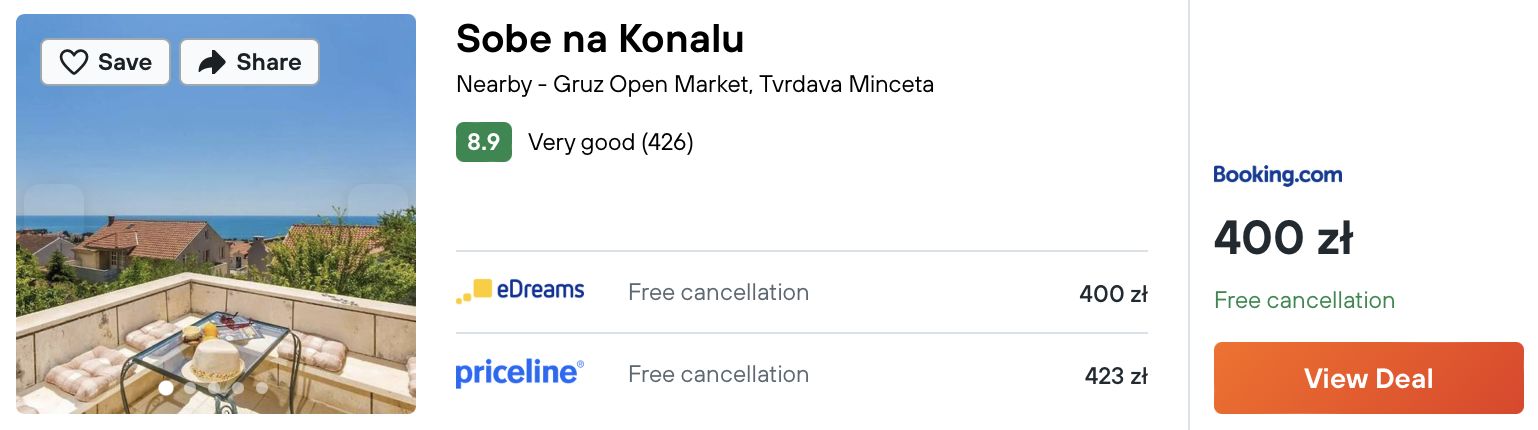The image size is (1538, 430).
Task: Click the Booking.com logo
Action: [x=1277, y=175]
